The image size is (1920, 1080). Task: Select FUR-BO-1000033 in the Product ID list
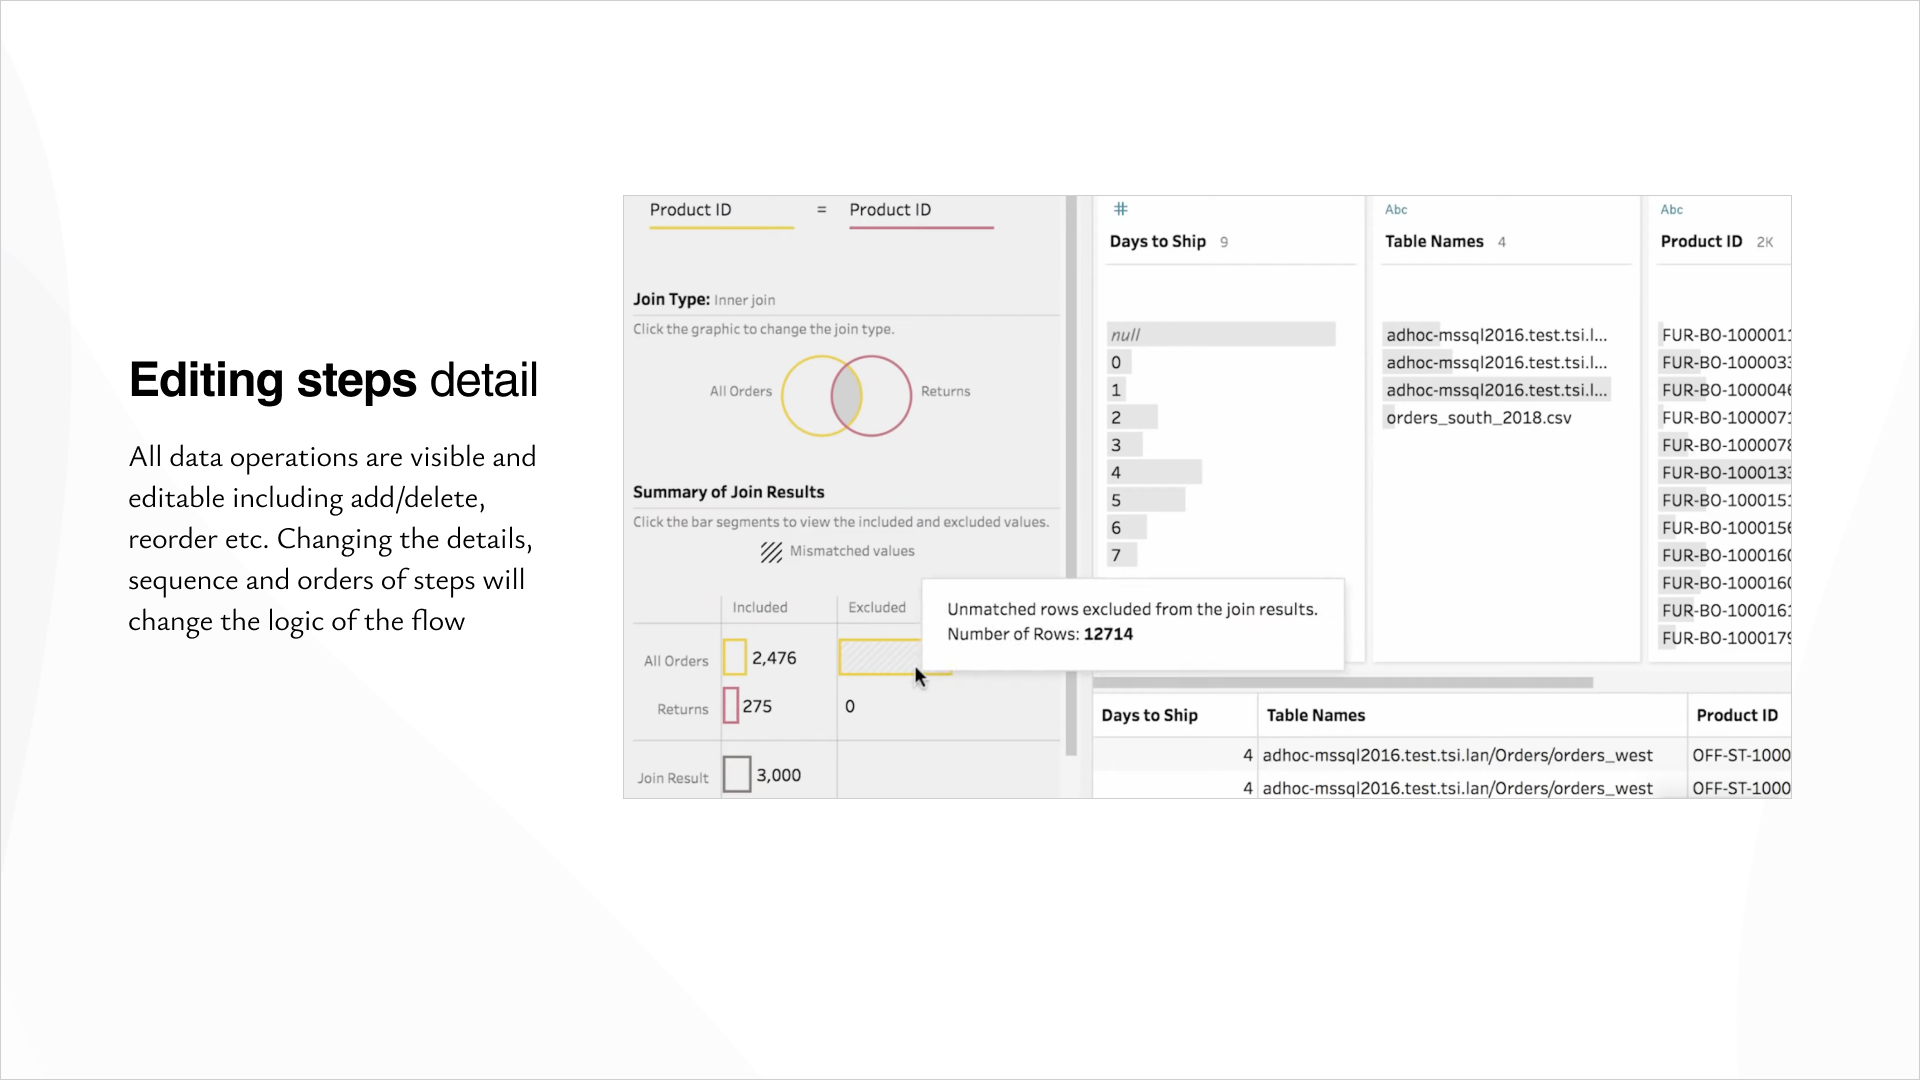(x=1726, y=362)
